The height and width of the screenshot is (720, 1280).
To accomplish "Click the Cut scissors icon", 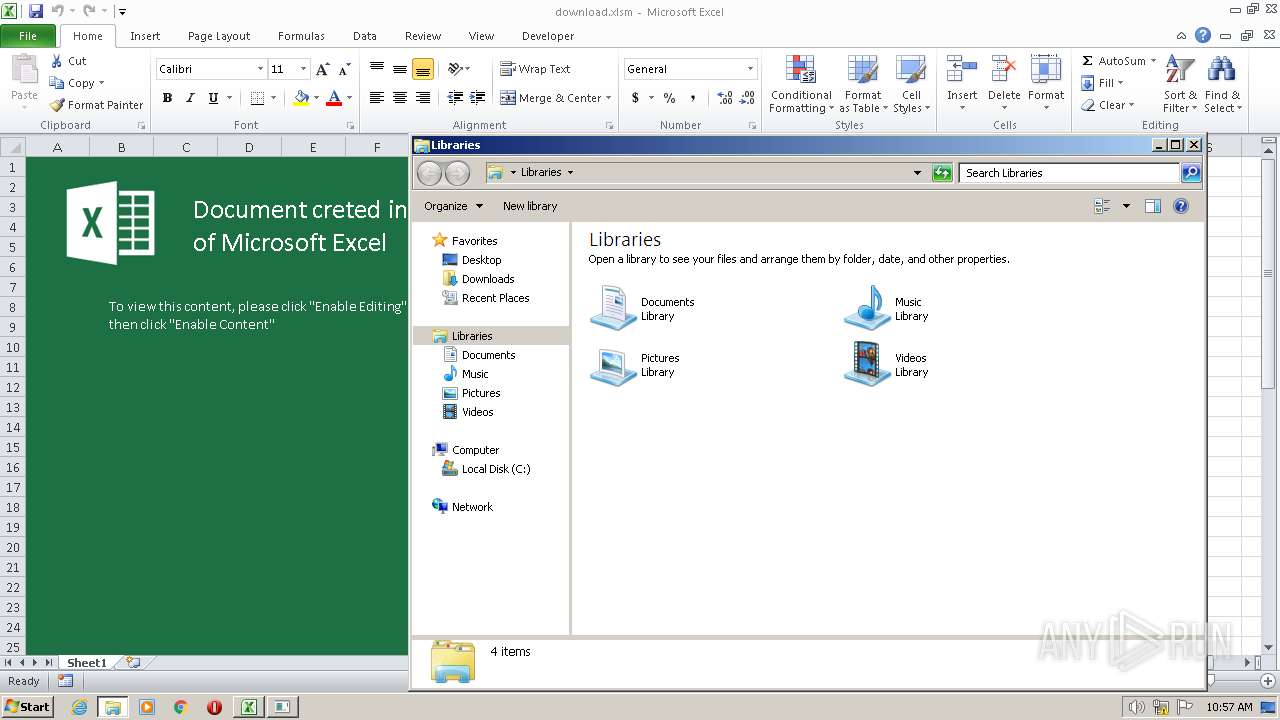I will click(57, 61).
